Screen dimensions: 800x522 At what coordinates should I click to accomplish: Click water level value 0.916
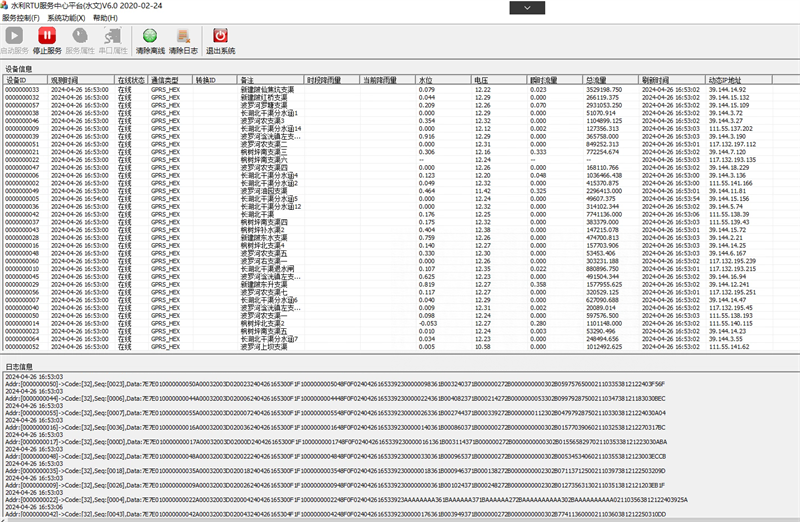tap(427, 136)
